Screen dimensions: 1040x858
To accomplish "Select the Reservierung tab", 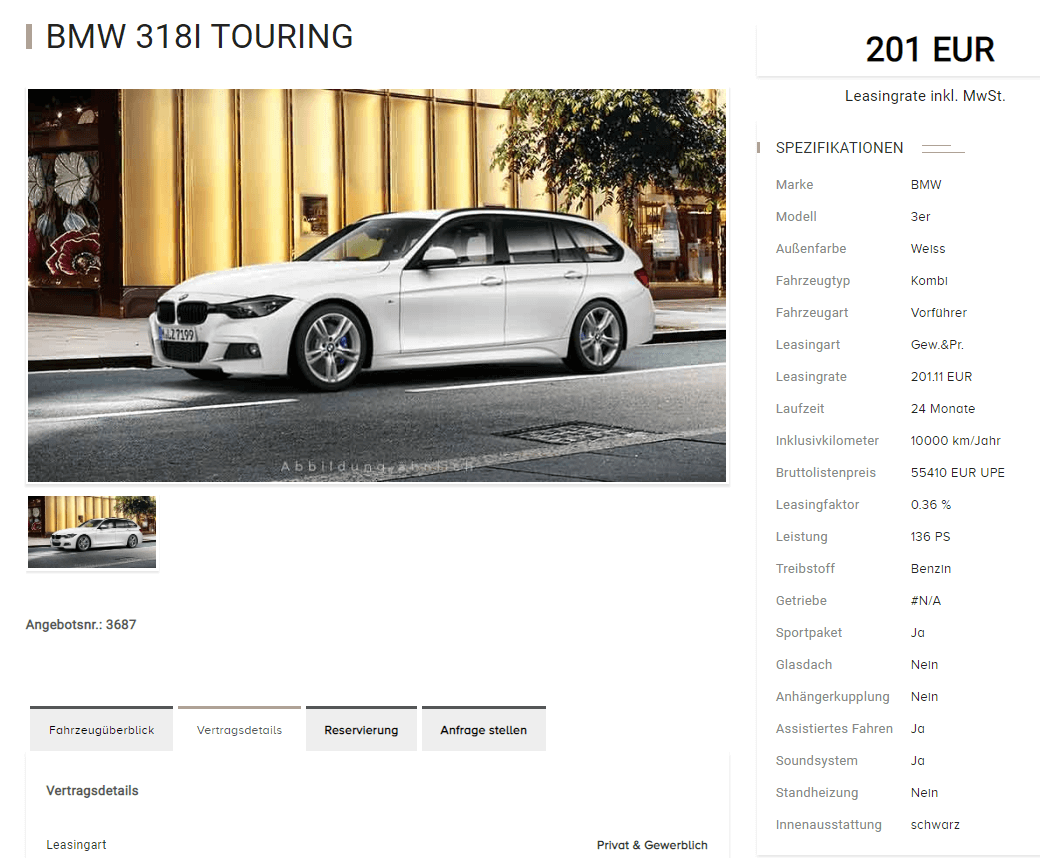I will 361,729.
